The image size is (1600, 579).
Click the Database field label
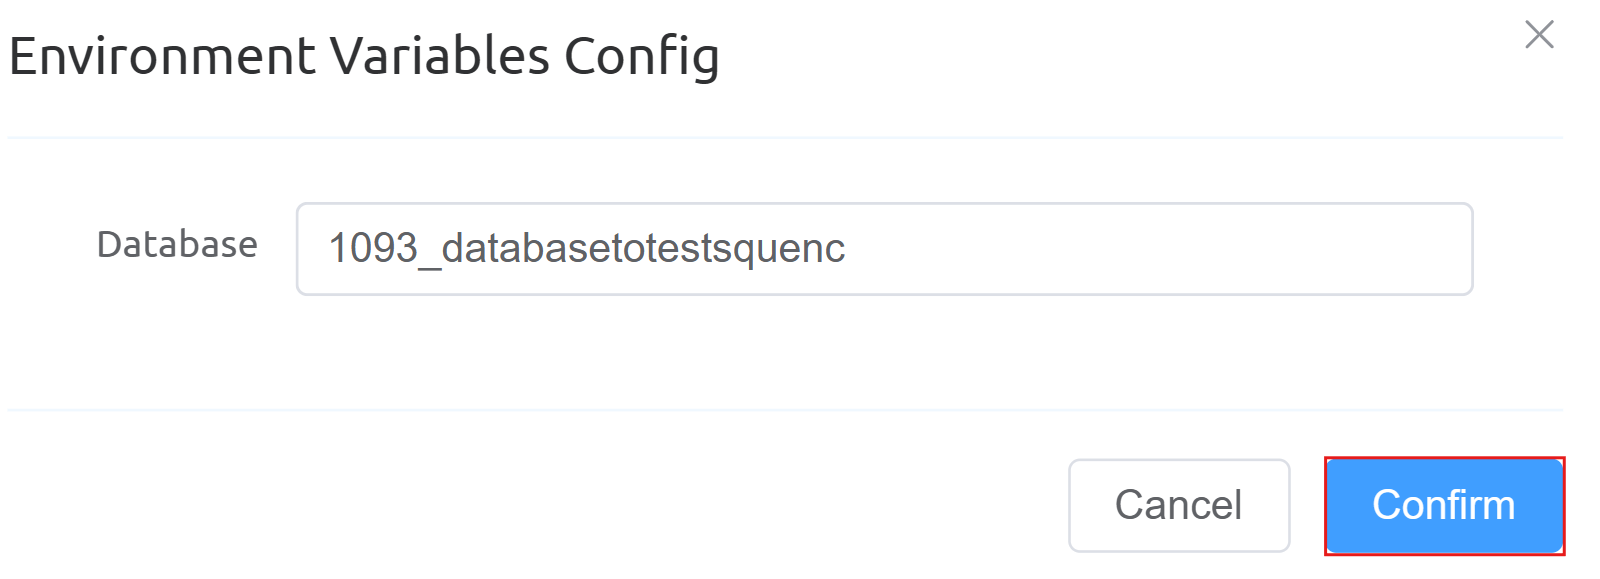click(x=177, y=245)
